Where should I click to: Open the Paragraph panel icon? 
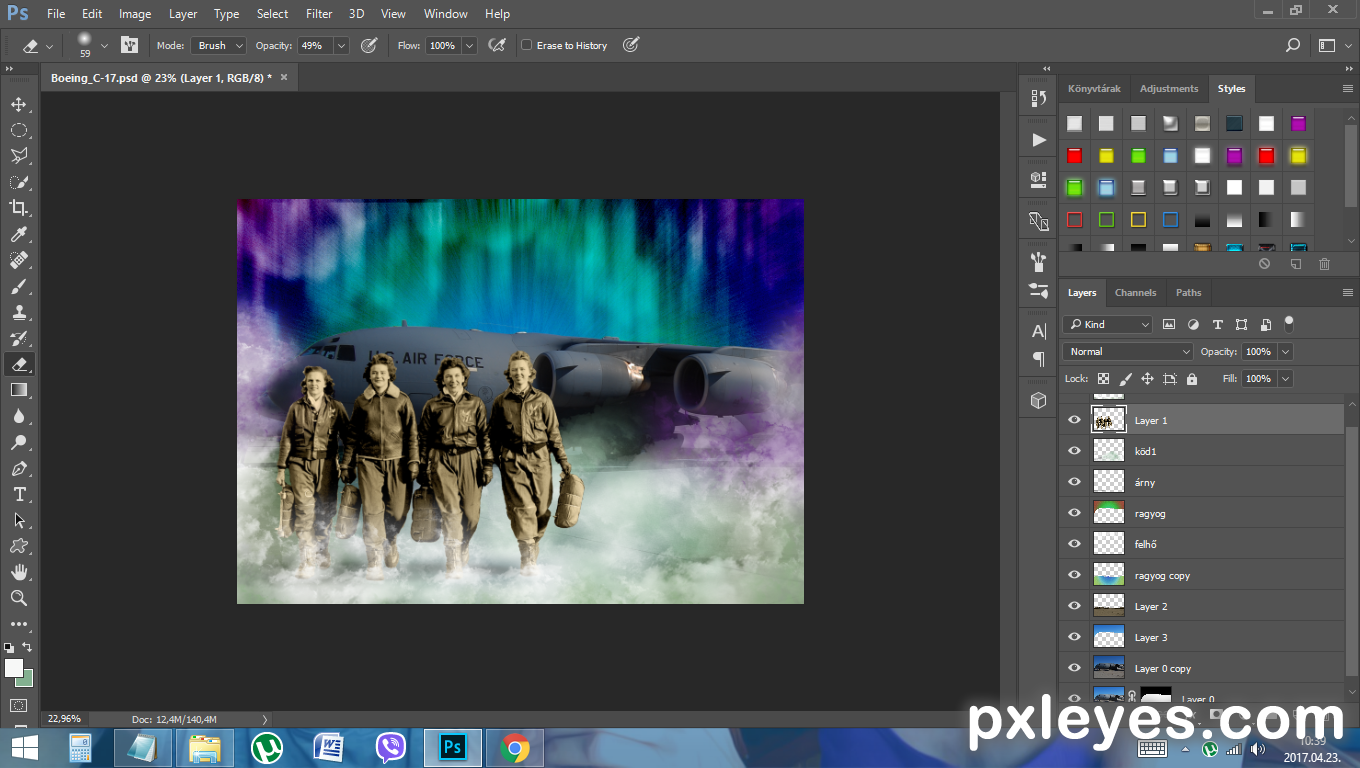[1038, 359]
